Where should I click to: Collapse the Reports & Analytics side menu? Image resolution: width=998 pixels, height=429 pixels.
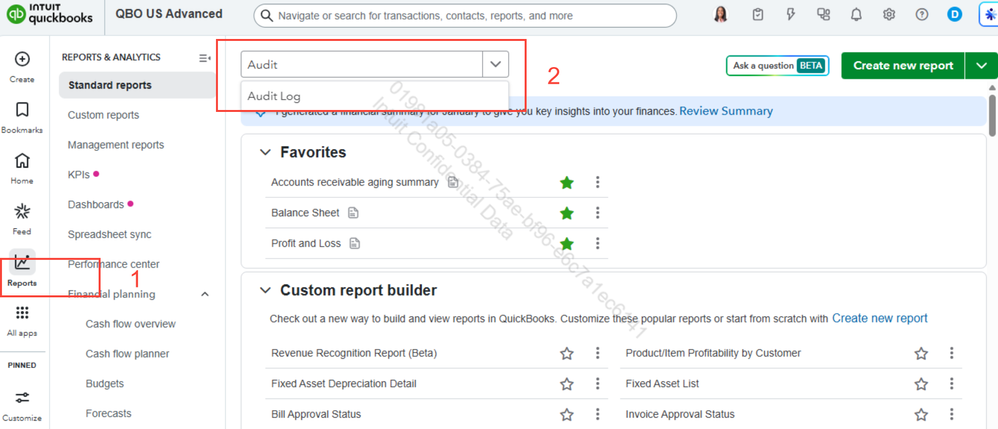pyautogui.click(x=204, y=58)
